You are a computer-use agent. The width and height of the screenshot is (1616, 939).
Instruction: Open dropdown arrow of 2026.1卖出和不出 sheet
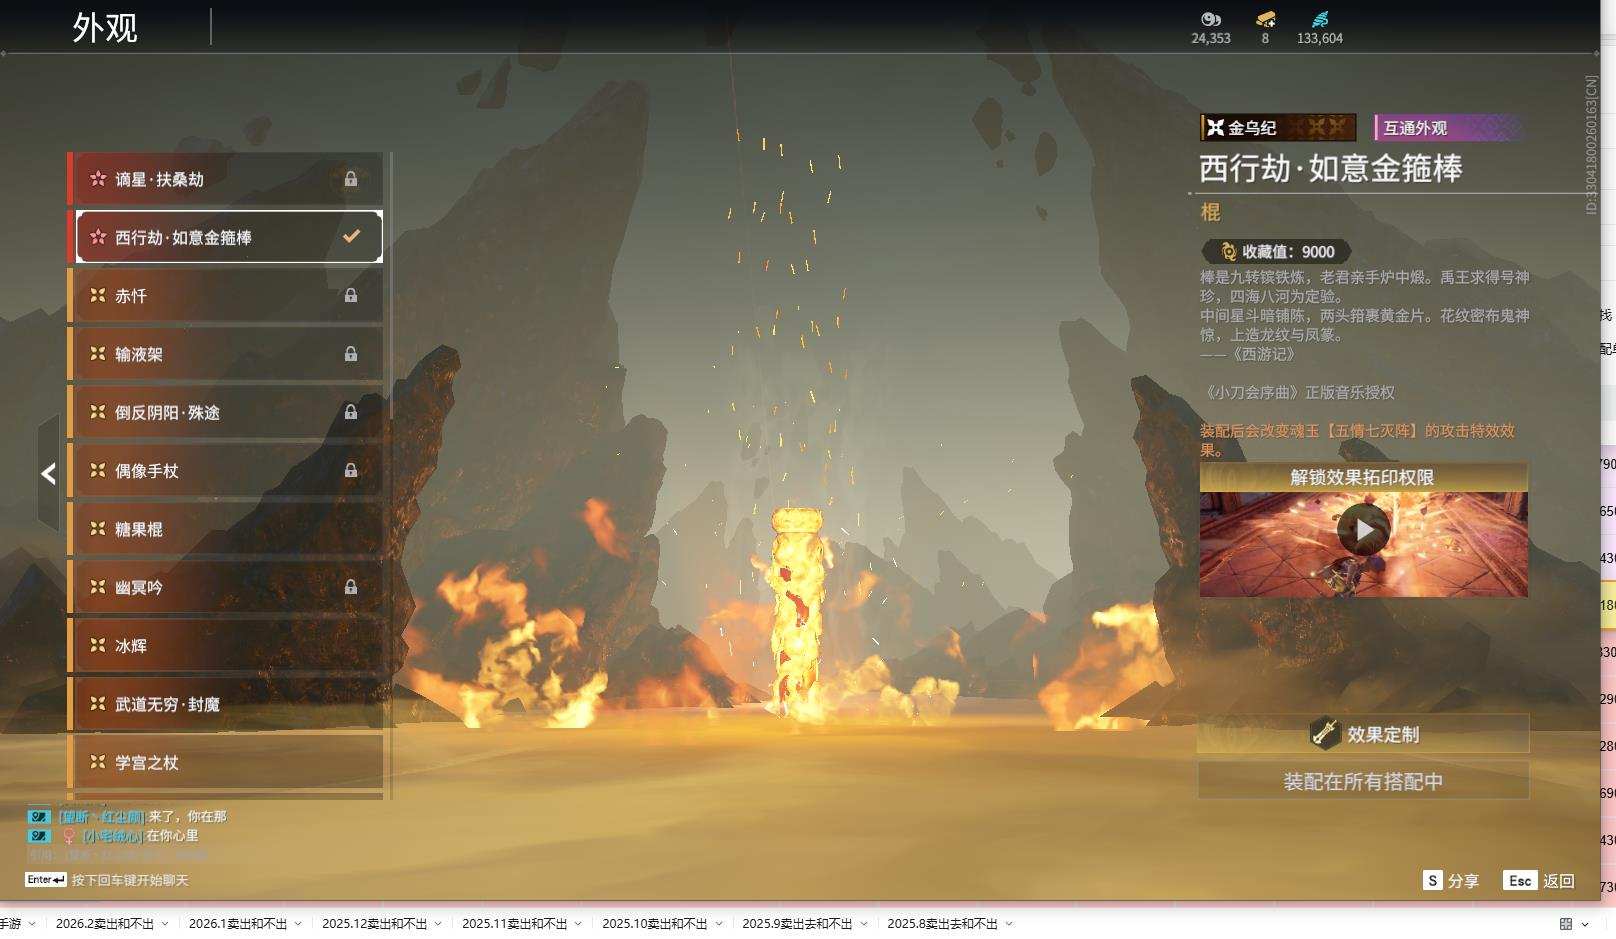(298, 924)
